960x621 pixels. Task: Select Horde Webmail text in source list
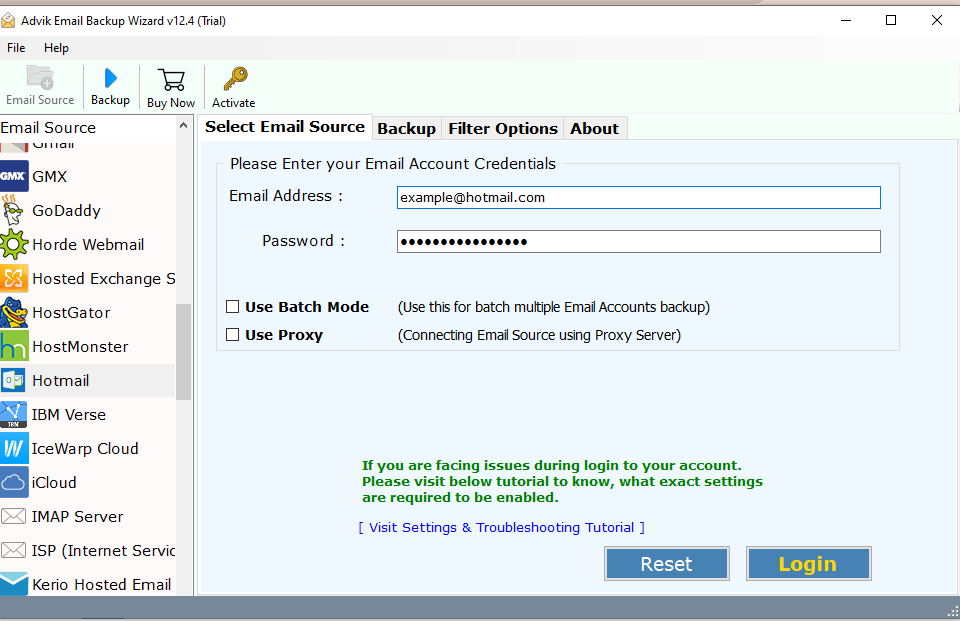(88, 244)
